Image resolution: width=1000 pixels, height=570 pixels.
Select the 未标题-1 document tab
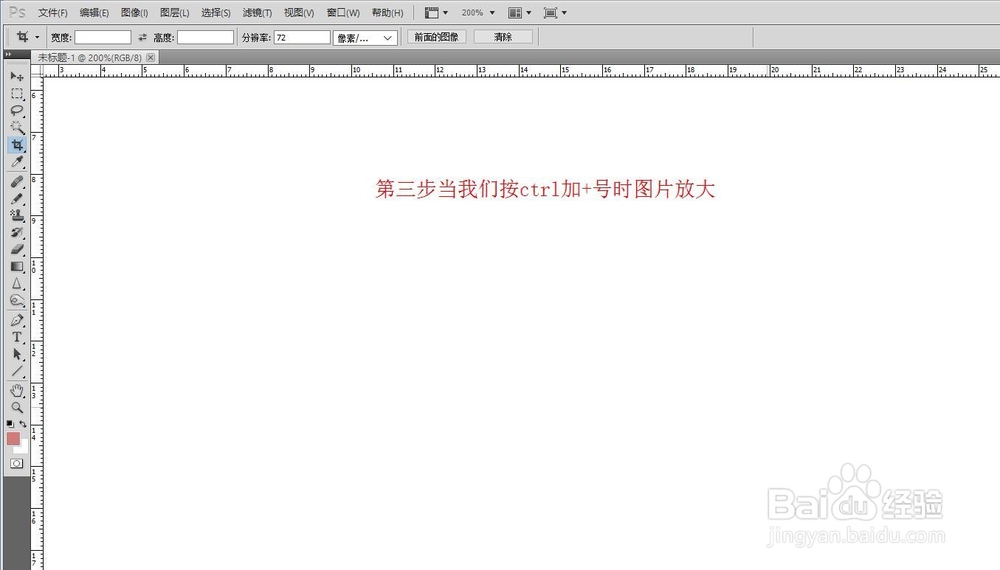89,57
